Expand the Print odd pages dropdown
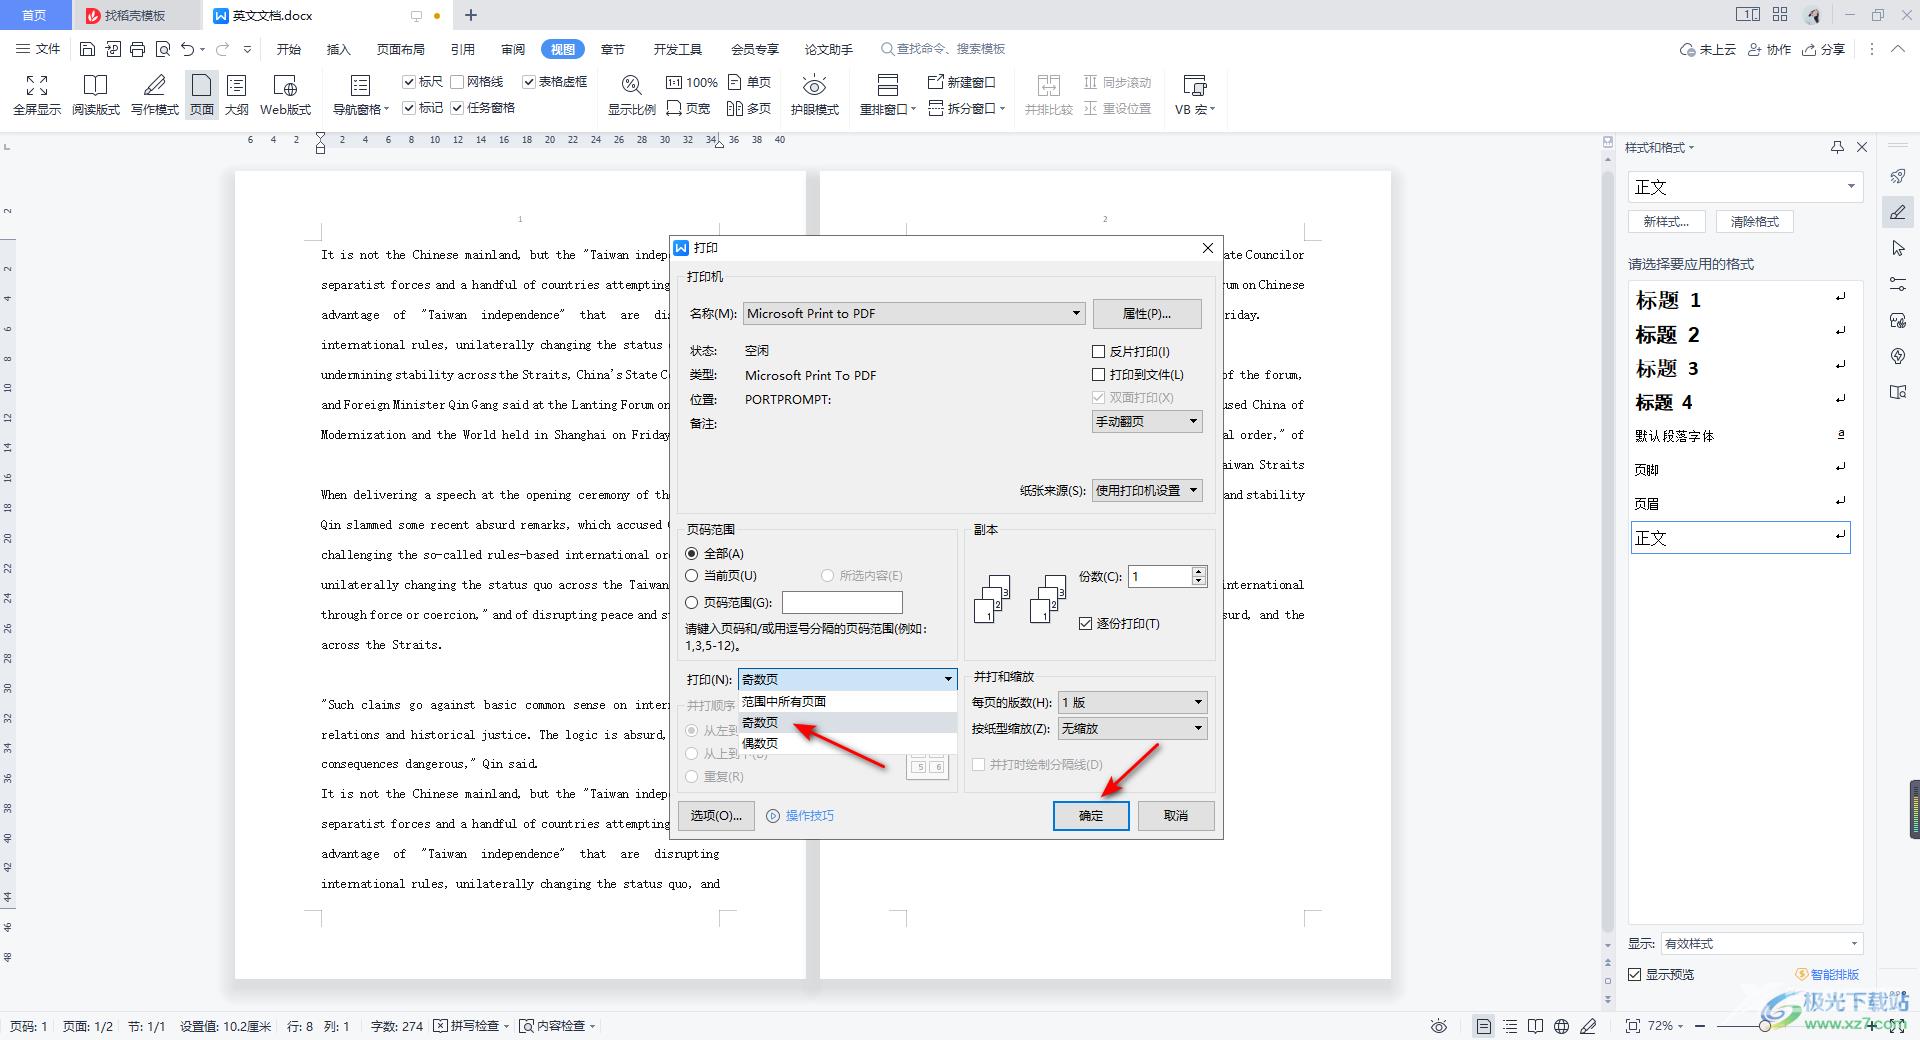 coord(848,679)
